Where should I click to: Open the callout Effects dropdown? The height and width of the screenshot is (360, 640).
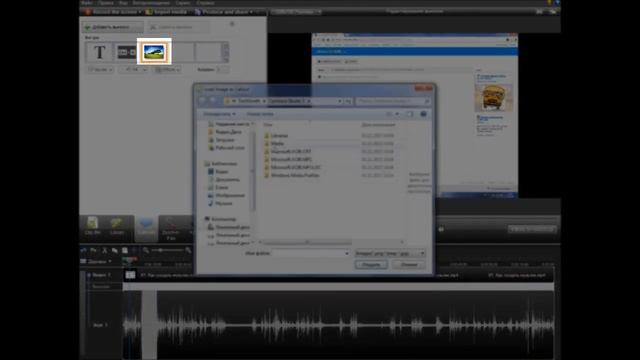click(x=168, y=69)
